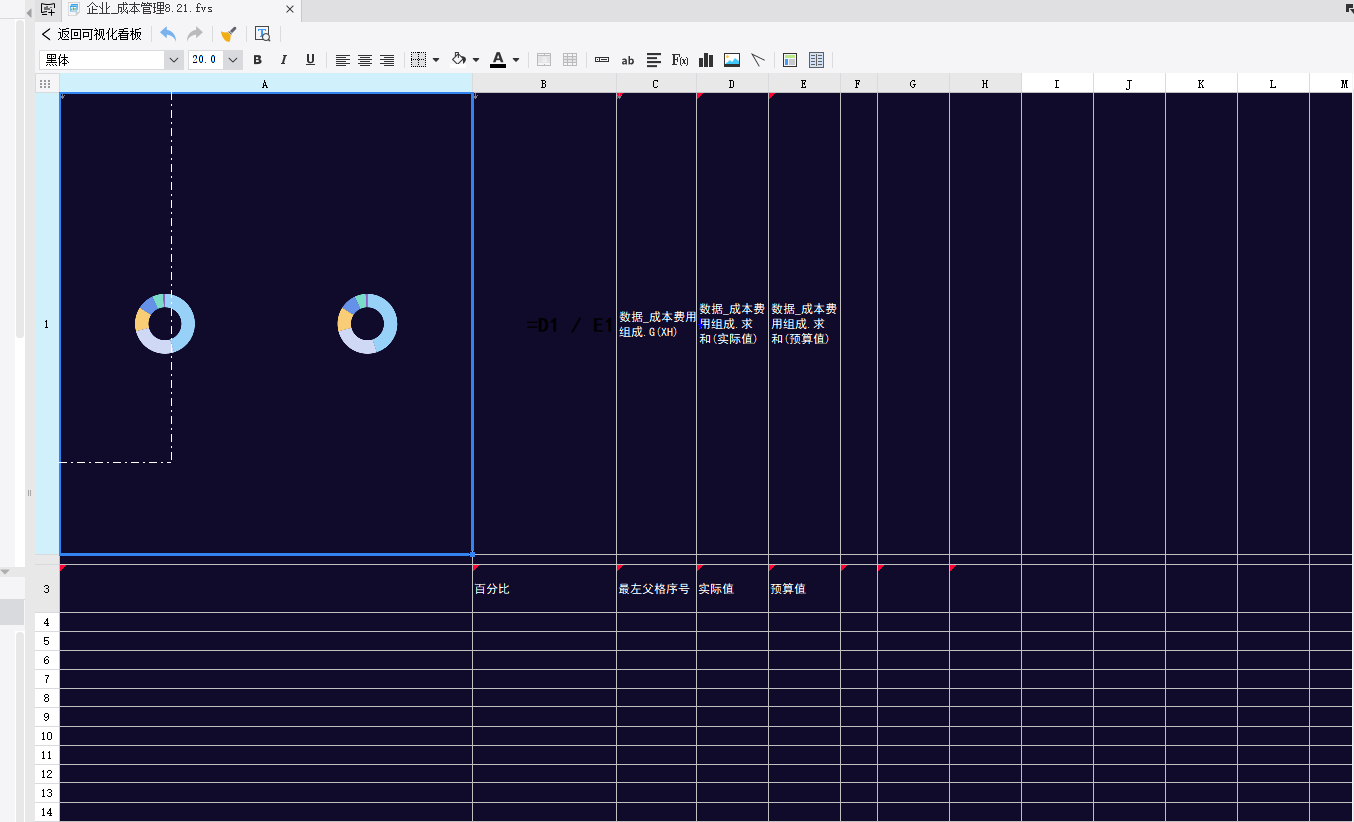The width and height of the screenshot is (1354, 822).
Task: Insert formula F(x) element
Action: [x=680, y=60]
